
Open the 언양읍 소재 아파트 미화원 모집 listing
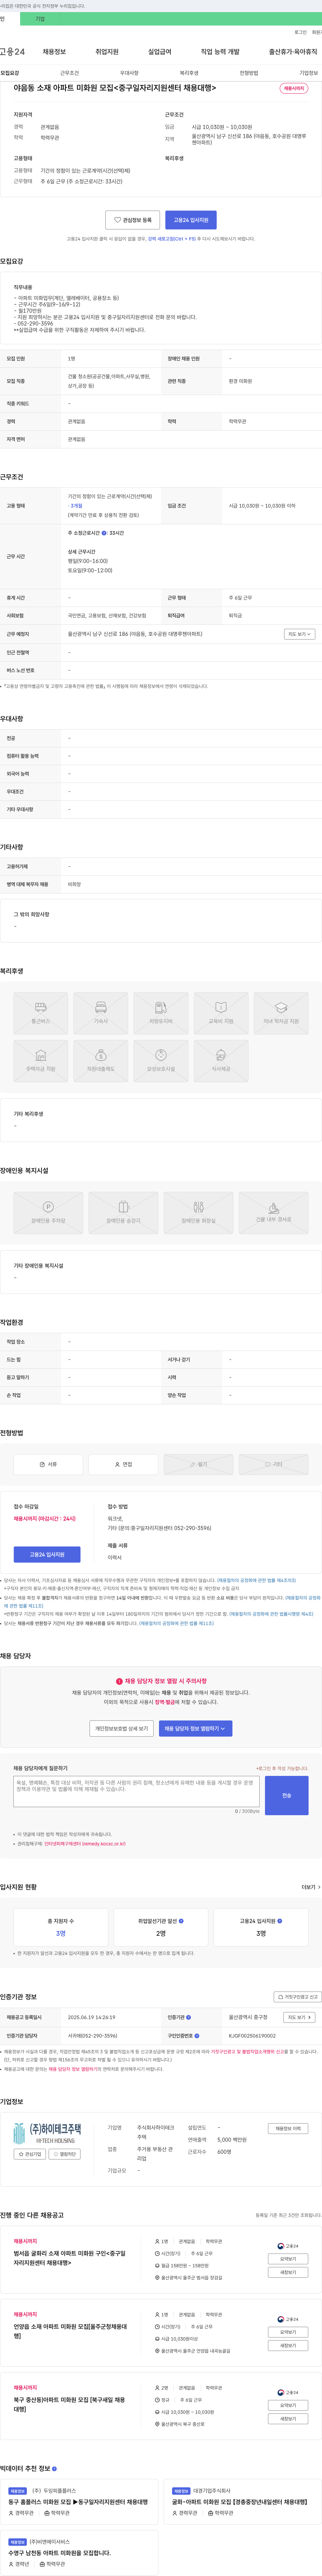coord(70,2331)
